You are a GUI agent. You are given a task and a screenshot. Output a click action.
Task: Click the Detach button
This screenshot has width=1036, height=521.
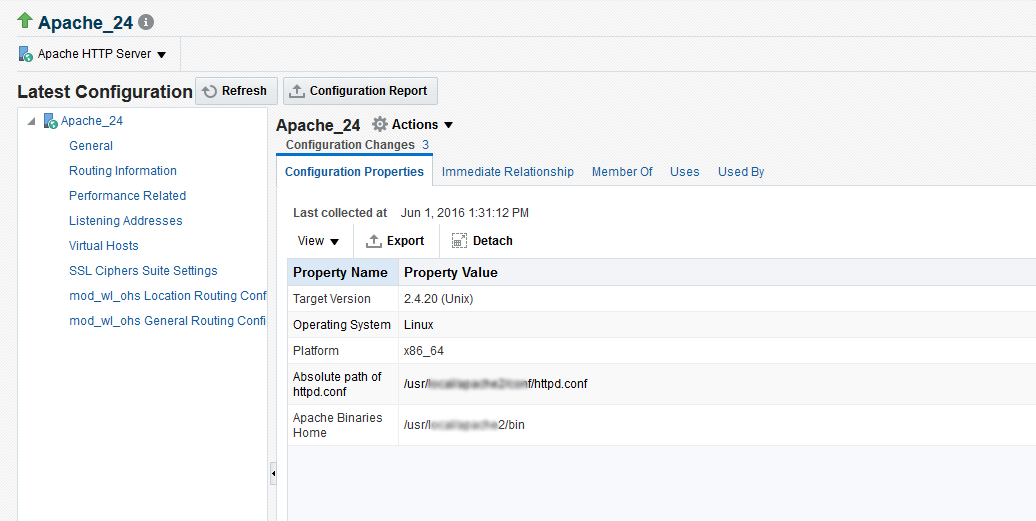pos(482,242)
